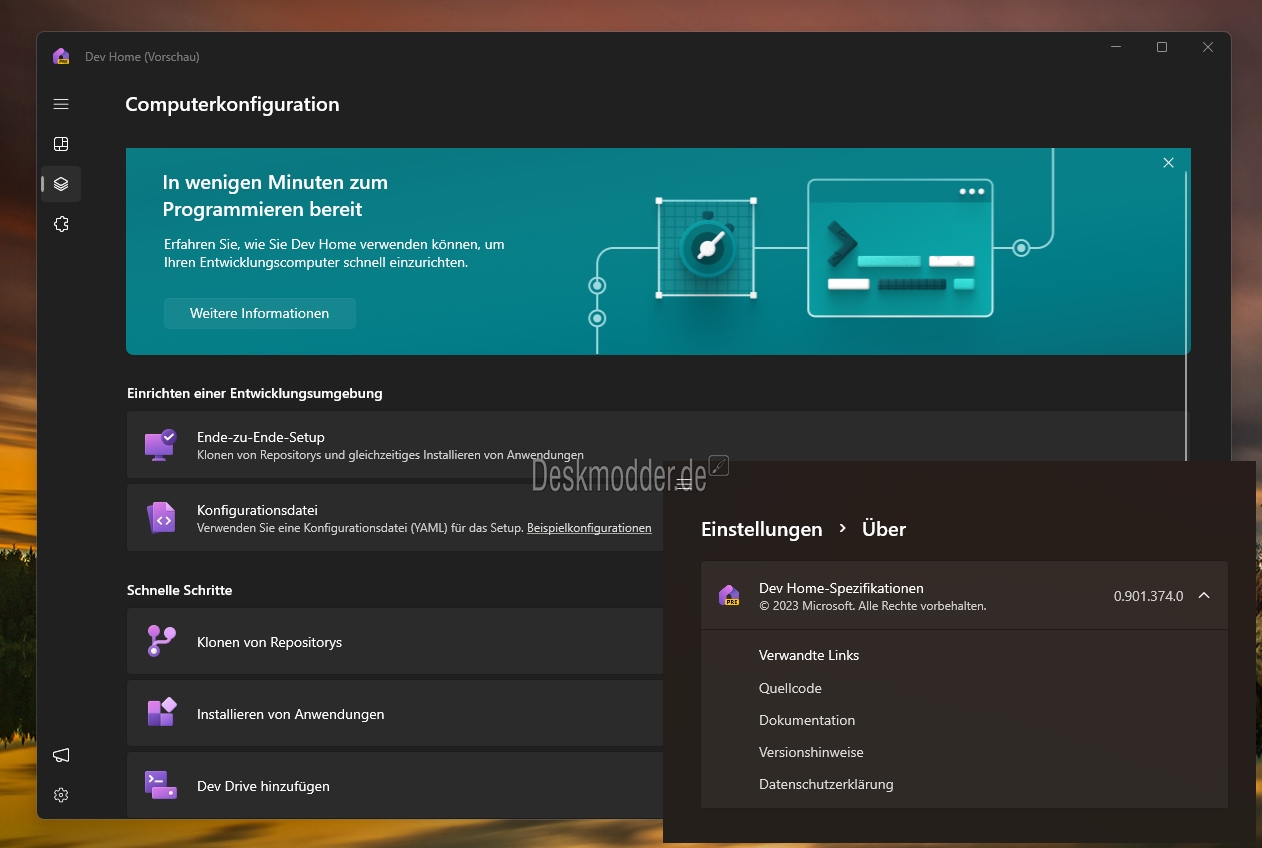Click the Installieren von Anwendungen icon

click(161, 713)
